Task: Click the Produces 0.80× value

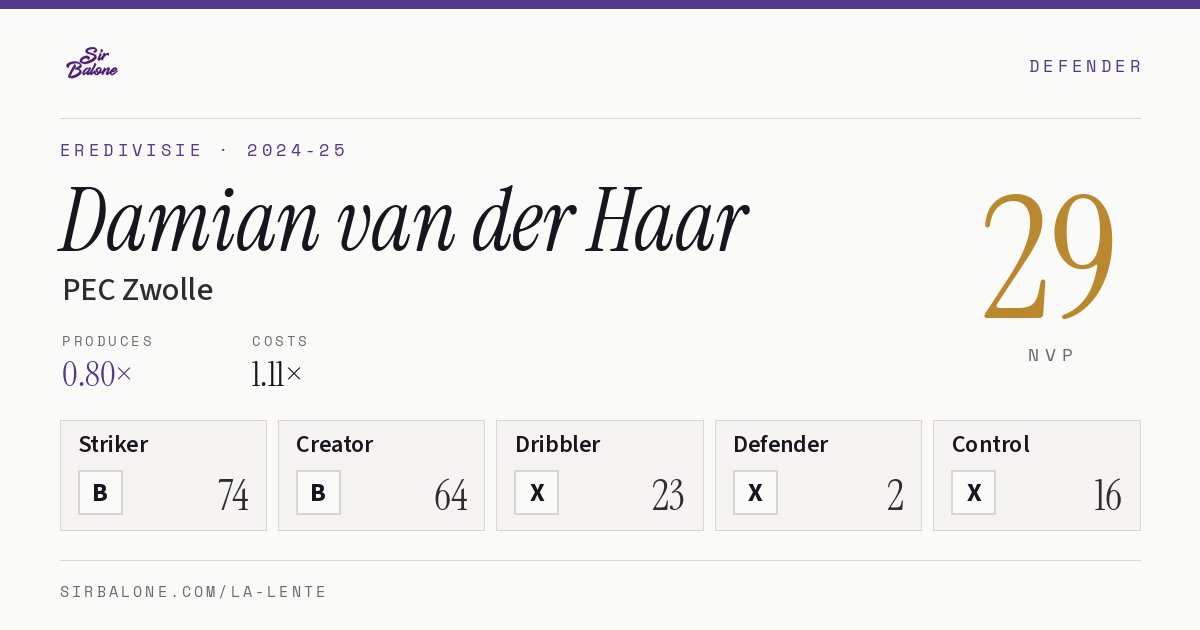Action: [x=97, y=374]
